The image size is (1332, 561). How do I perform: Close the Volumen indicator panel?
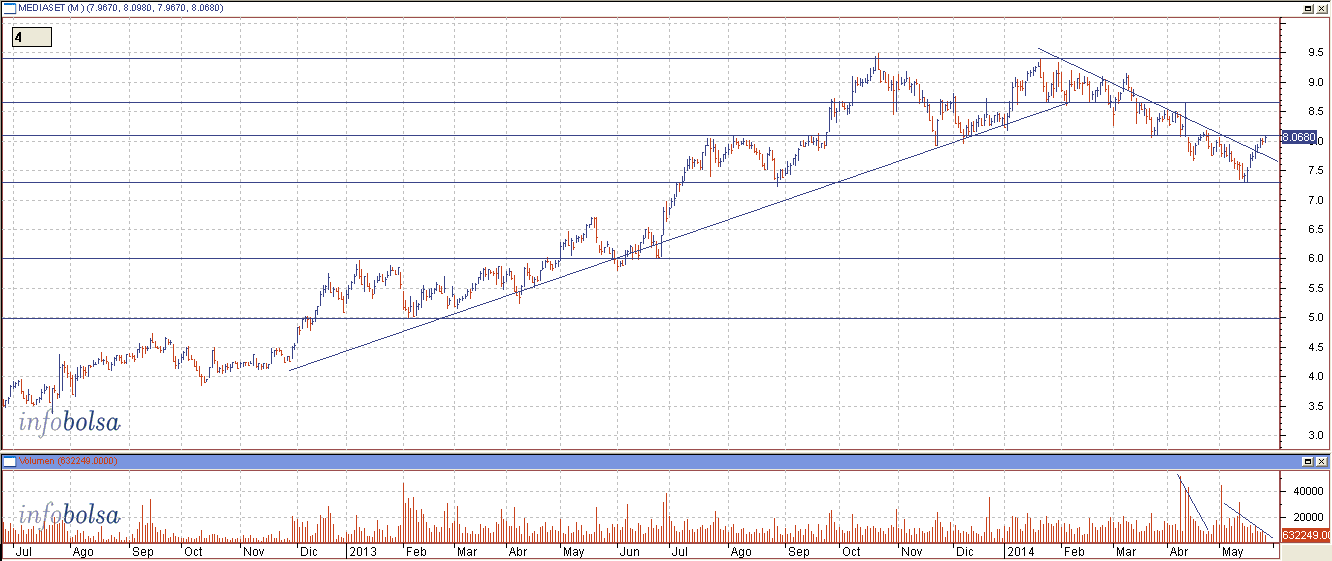click(x=1321, y=461)
